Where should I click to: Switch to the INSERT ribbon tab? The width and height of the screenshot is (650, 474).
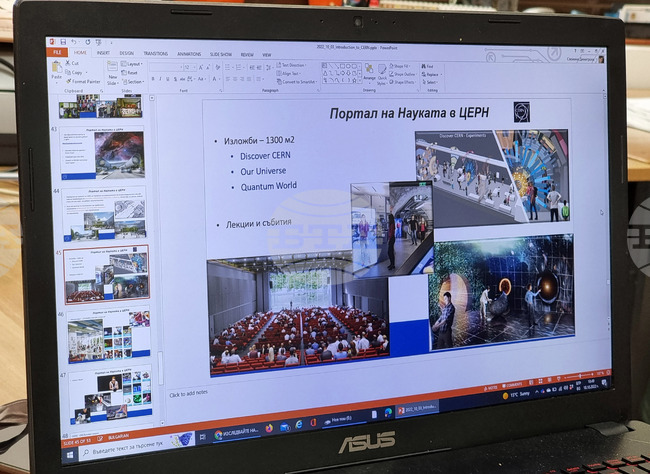[x=103, y=53]
